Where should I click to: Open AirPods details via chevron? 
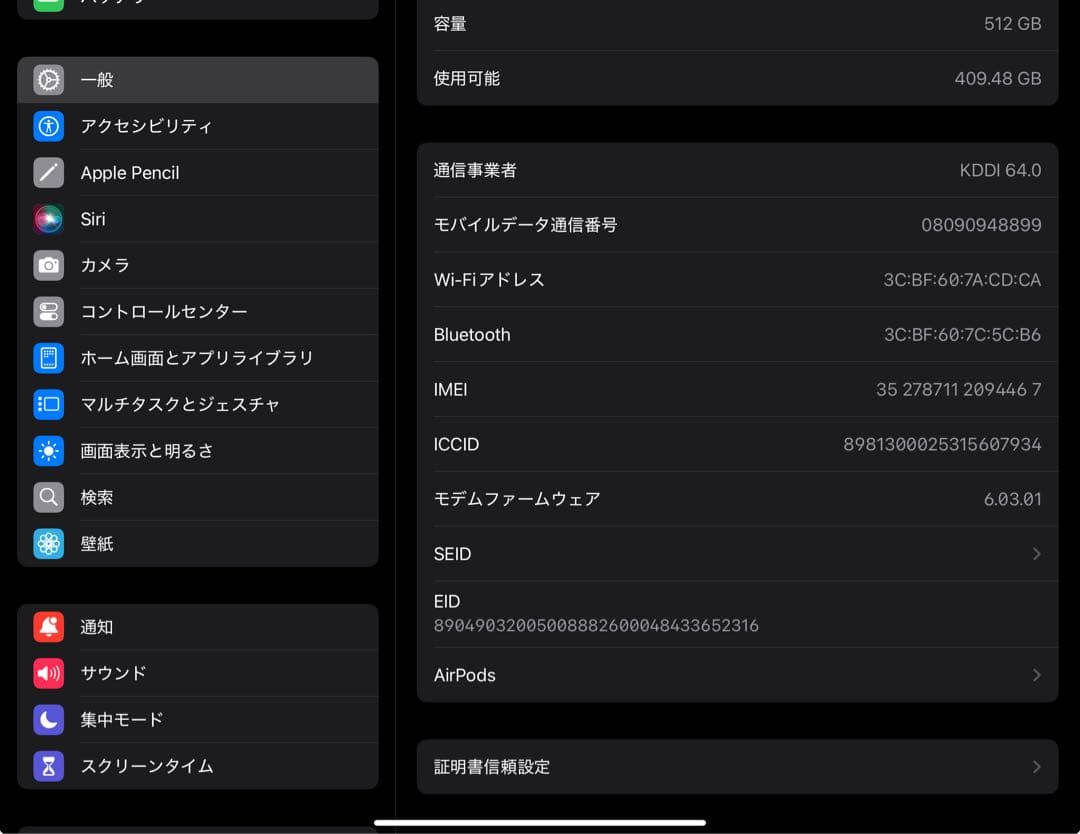[1036, 675]
